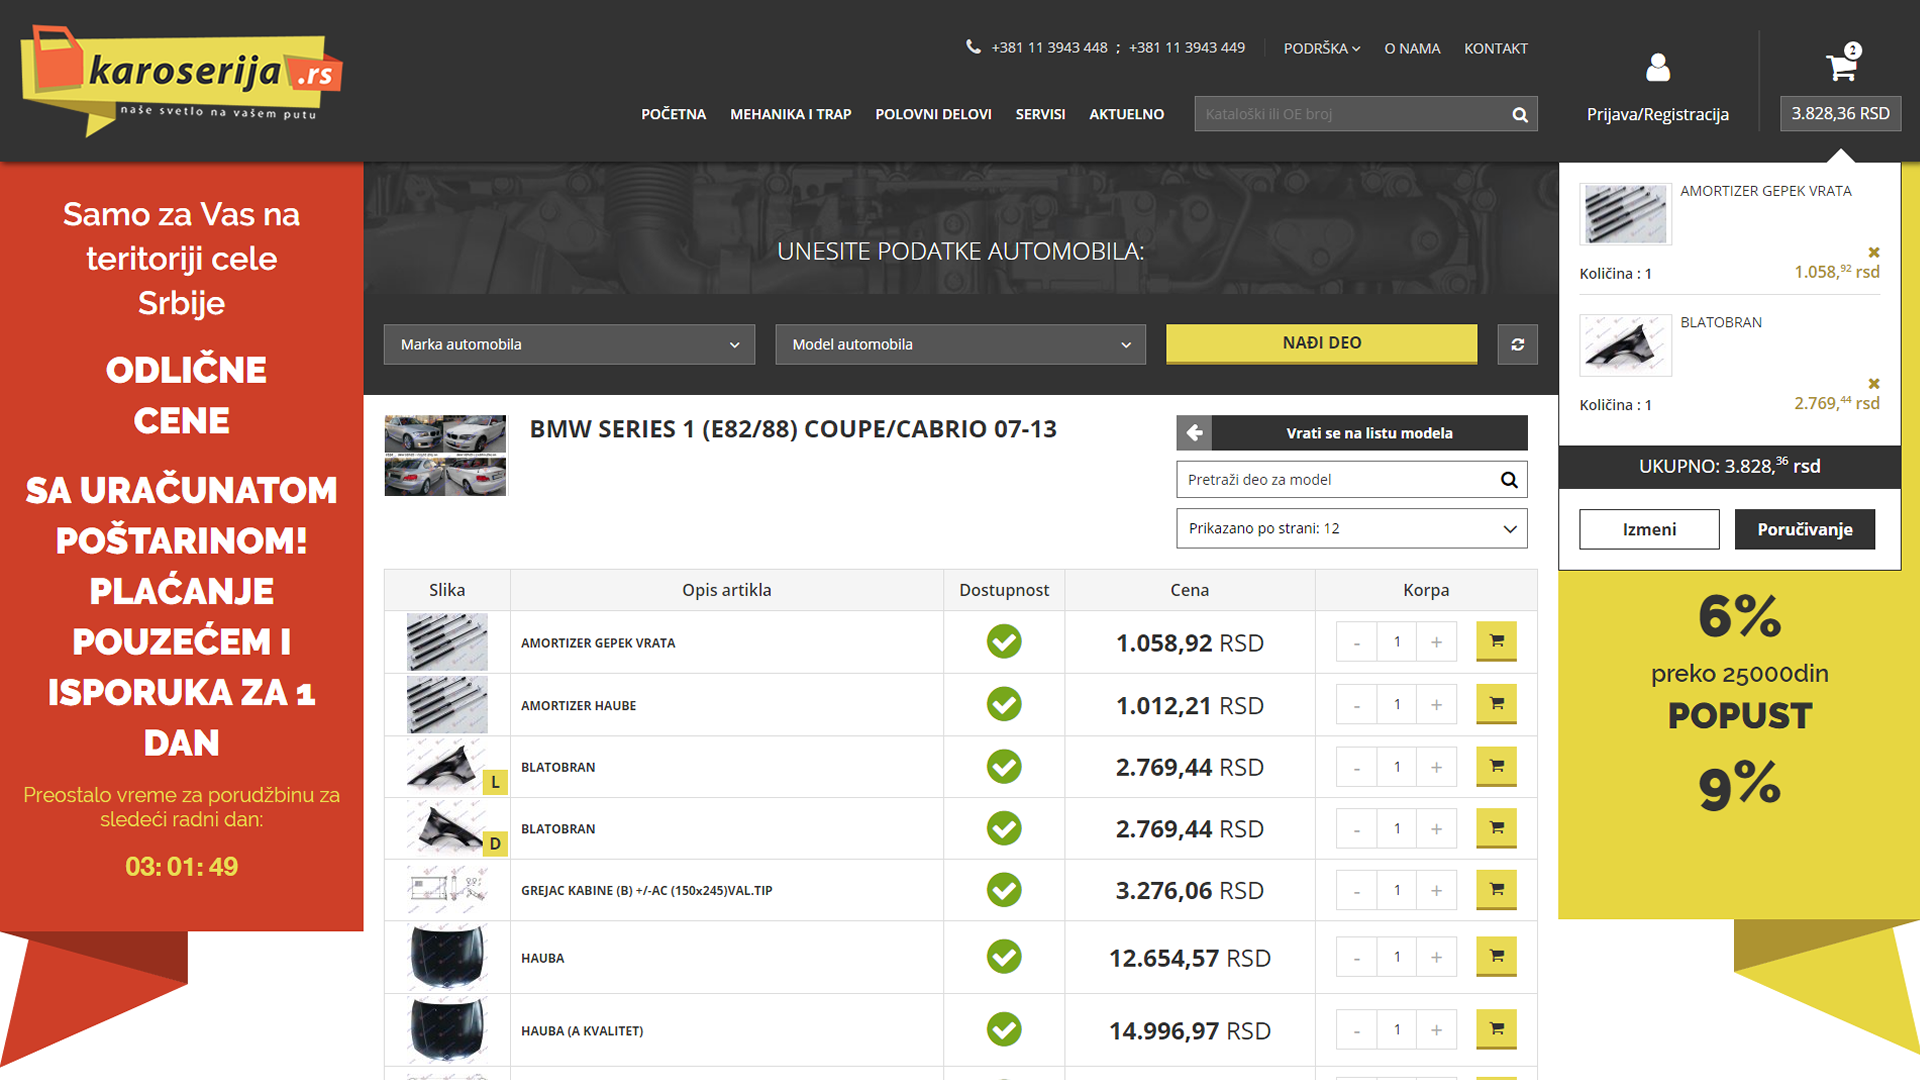Image resolution: width=1920 pixels, height=1080 pixels.
Task: Open MEHANIKA I TRAP menu item
Action: [x=790, y=114]
